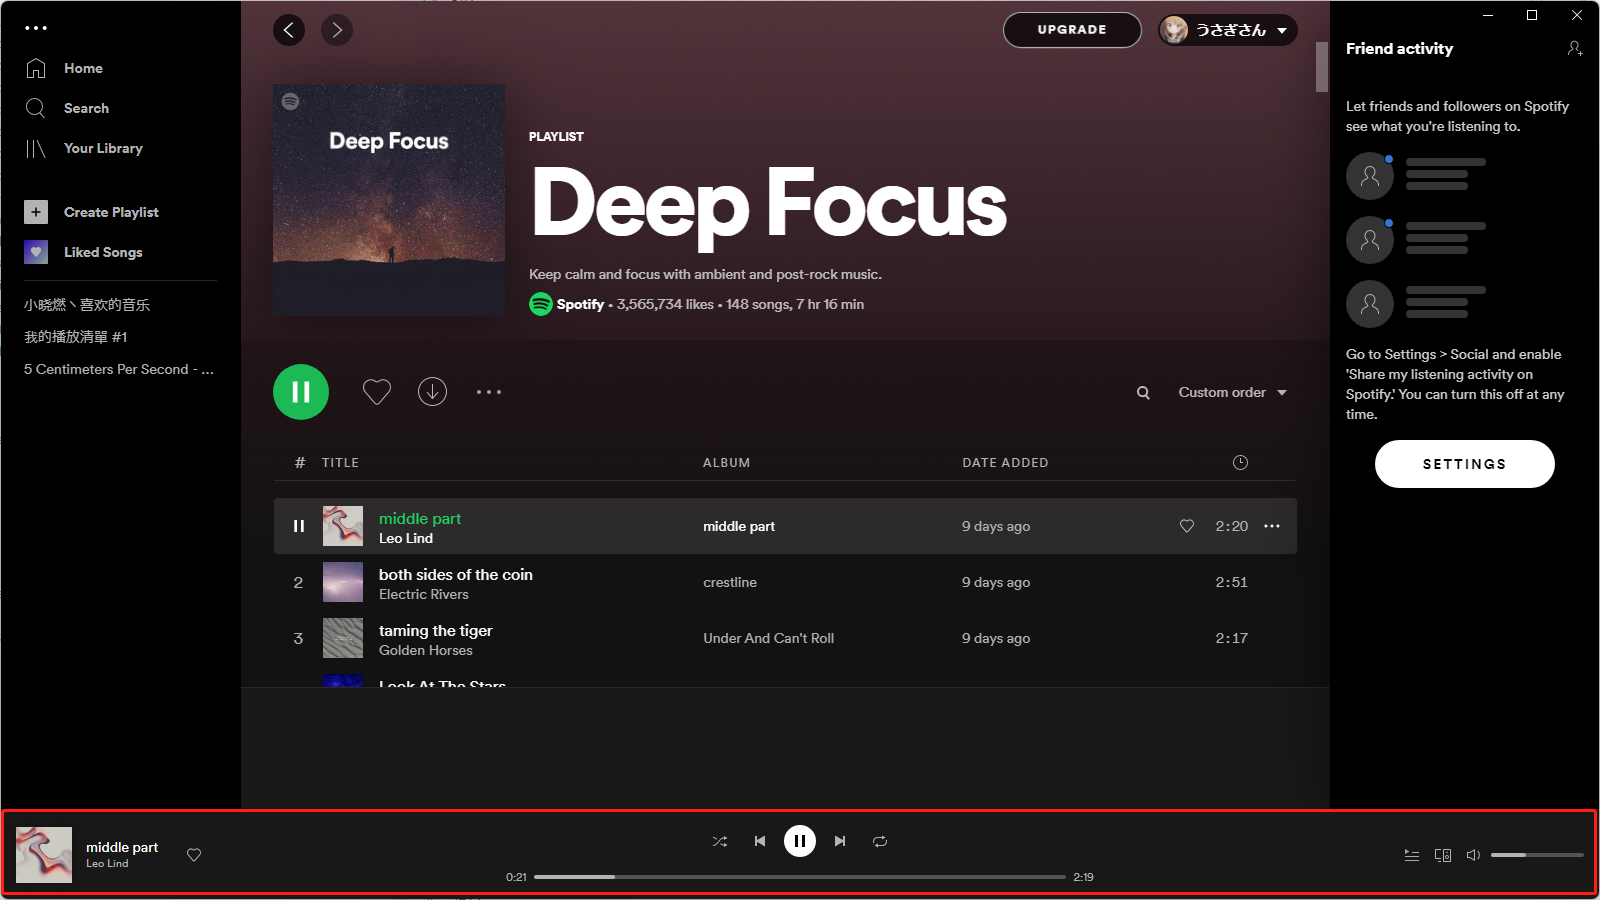Select the track 'both sides of the coin'
This screenshot has height=900, width=1600.
(785, 582)
